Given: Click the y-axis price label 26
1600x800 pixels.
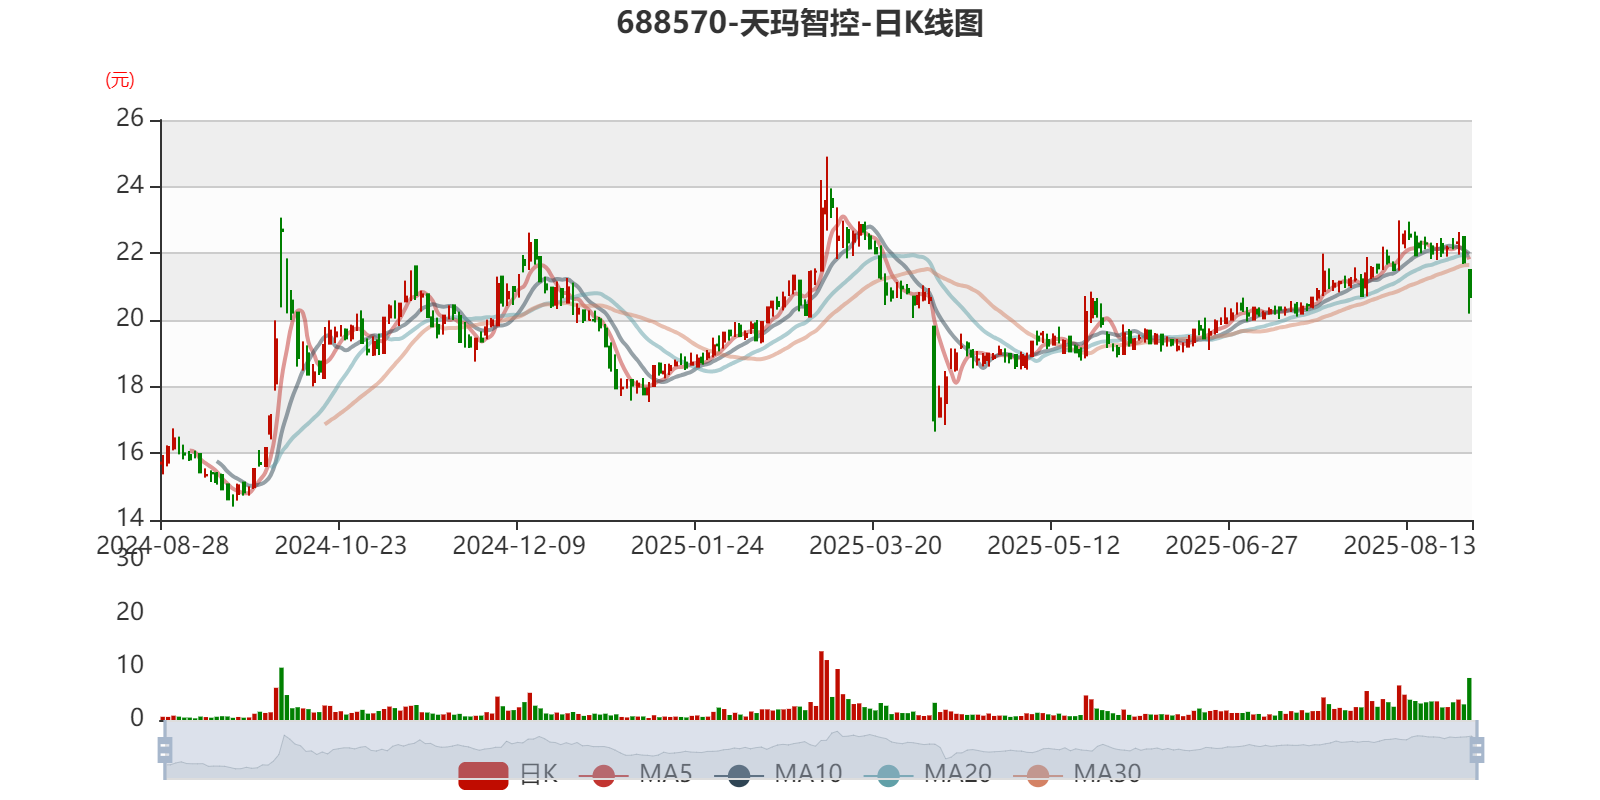Looking at the screenshot, I should pyautogui.click(x=130, y=118).
